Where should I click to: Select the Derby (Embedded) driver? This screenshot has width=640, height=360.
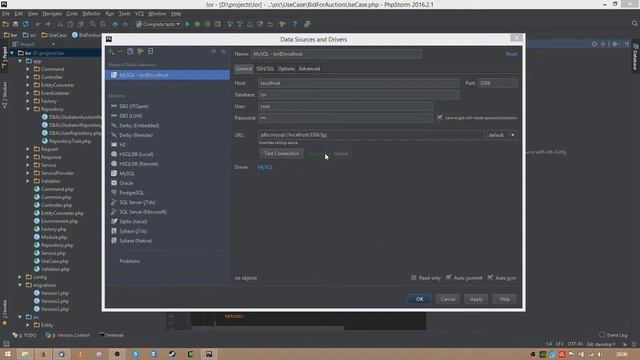point(139,125)
